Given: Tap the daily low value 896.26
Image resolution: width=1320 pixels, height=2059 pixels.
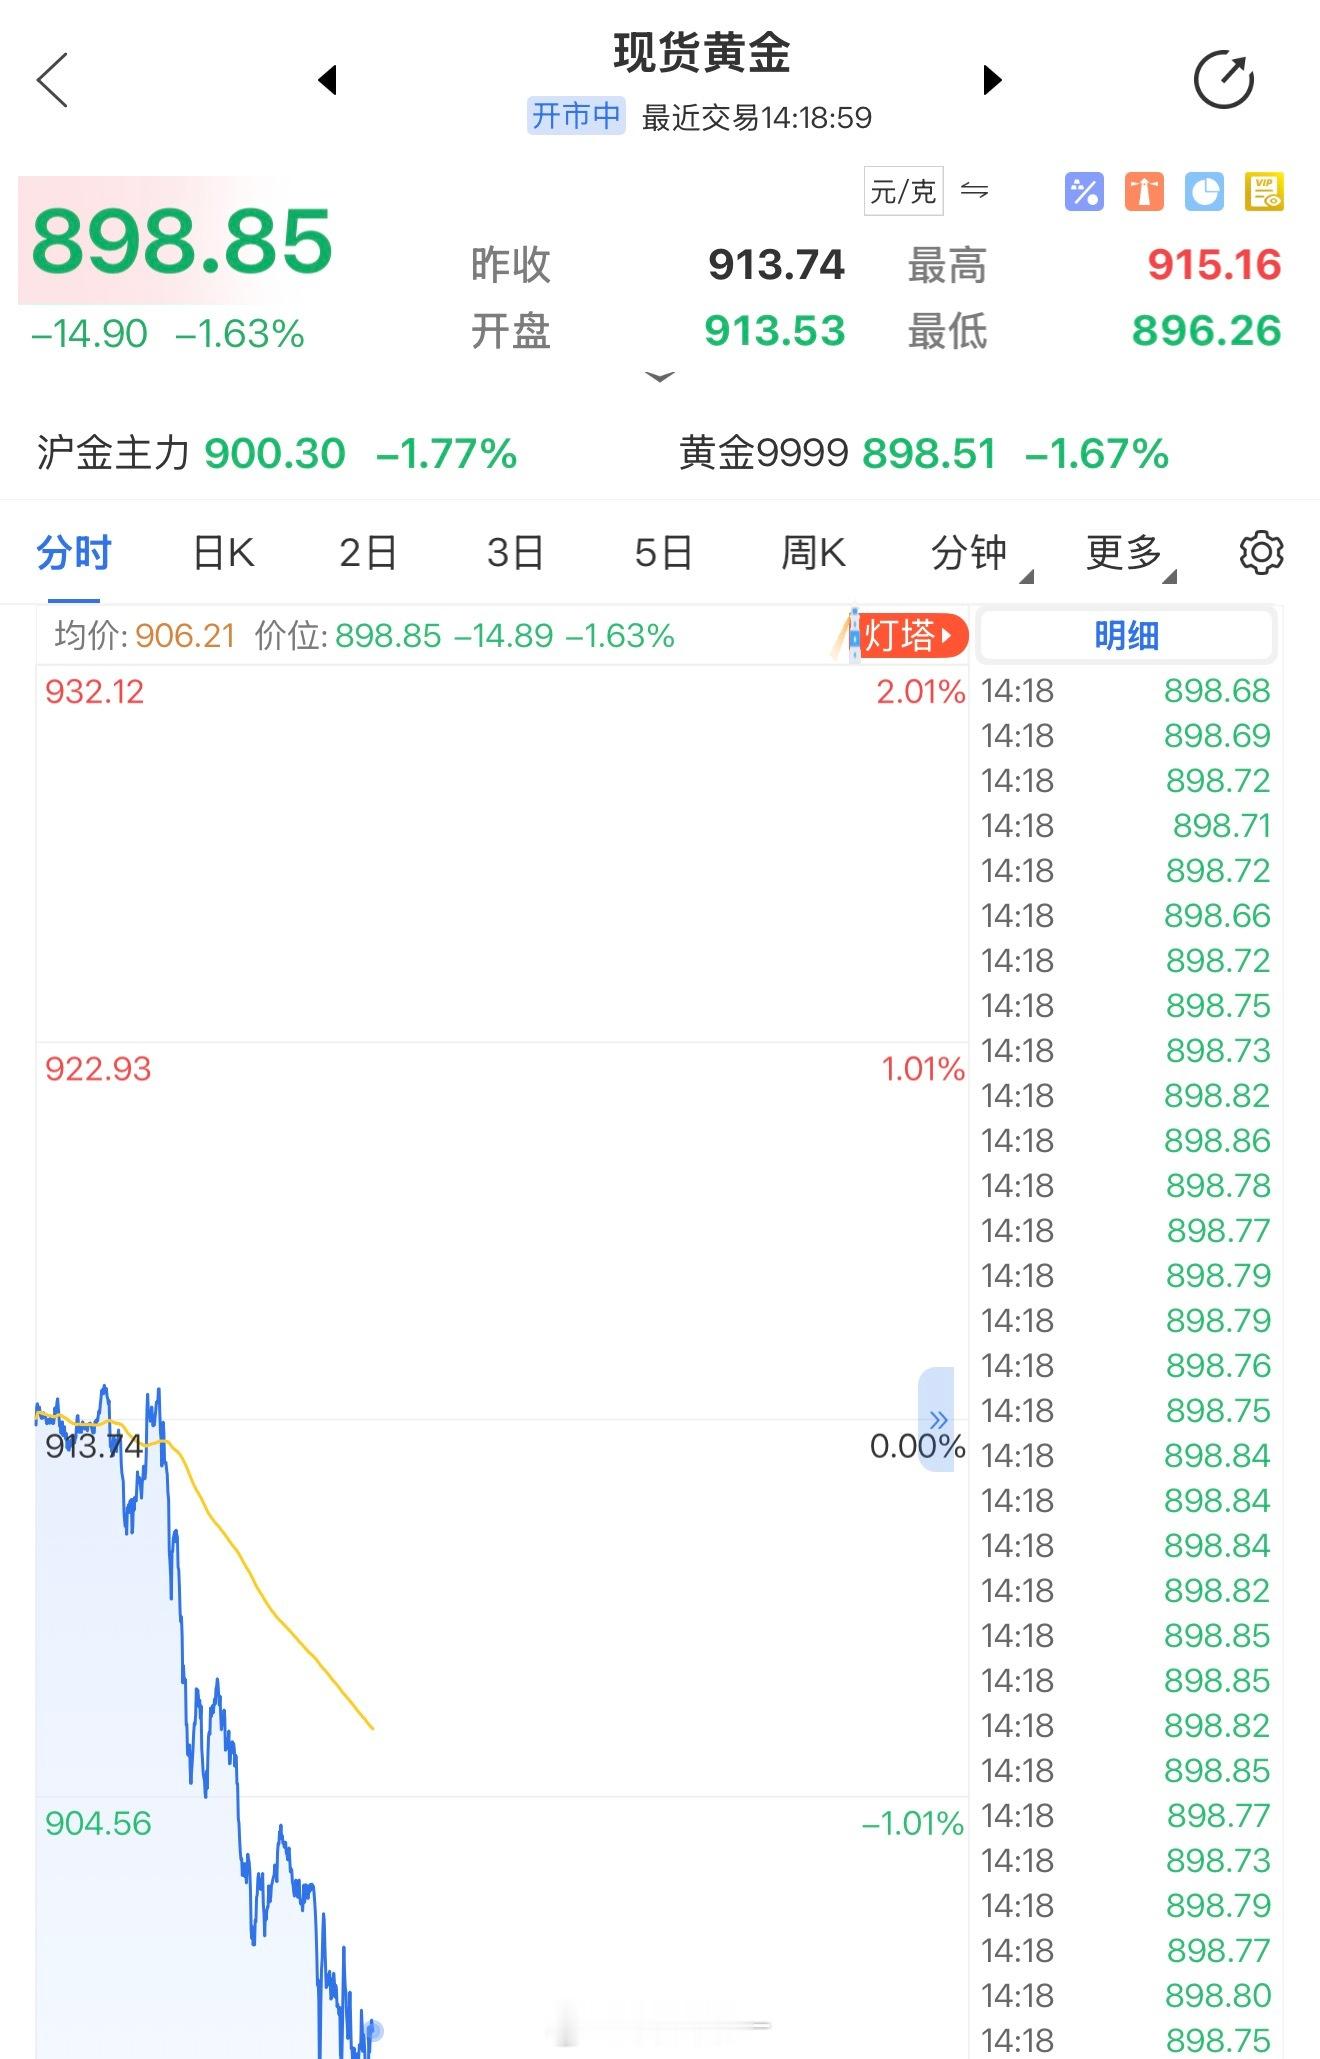Looking at the screenshot, I should [x=1206, y=331].
